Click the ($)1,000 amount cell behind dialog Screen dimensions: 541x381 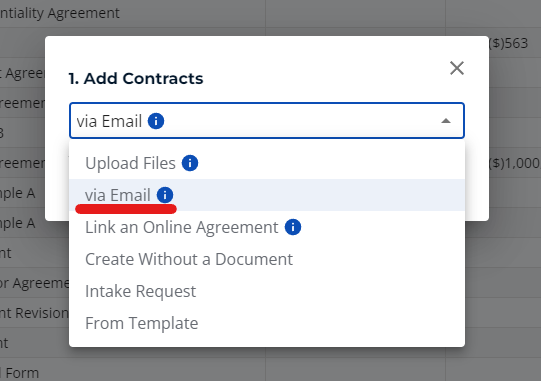pyautogui.click(x=514, y=163)
